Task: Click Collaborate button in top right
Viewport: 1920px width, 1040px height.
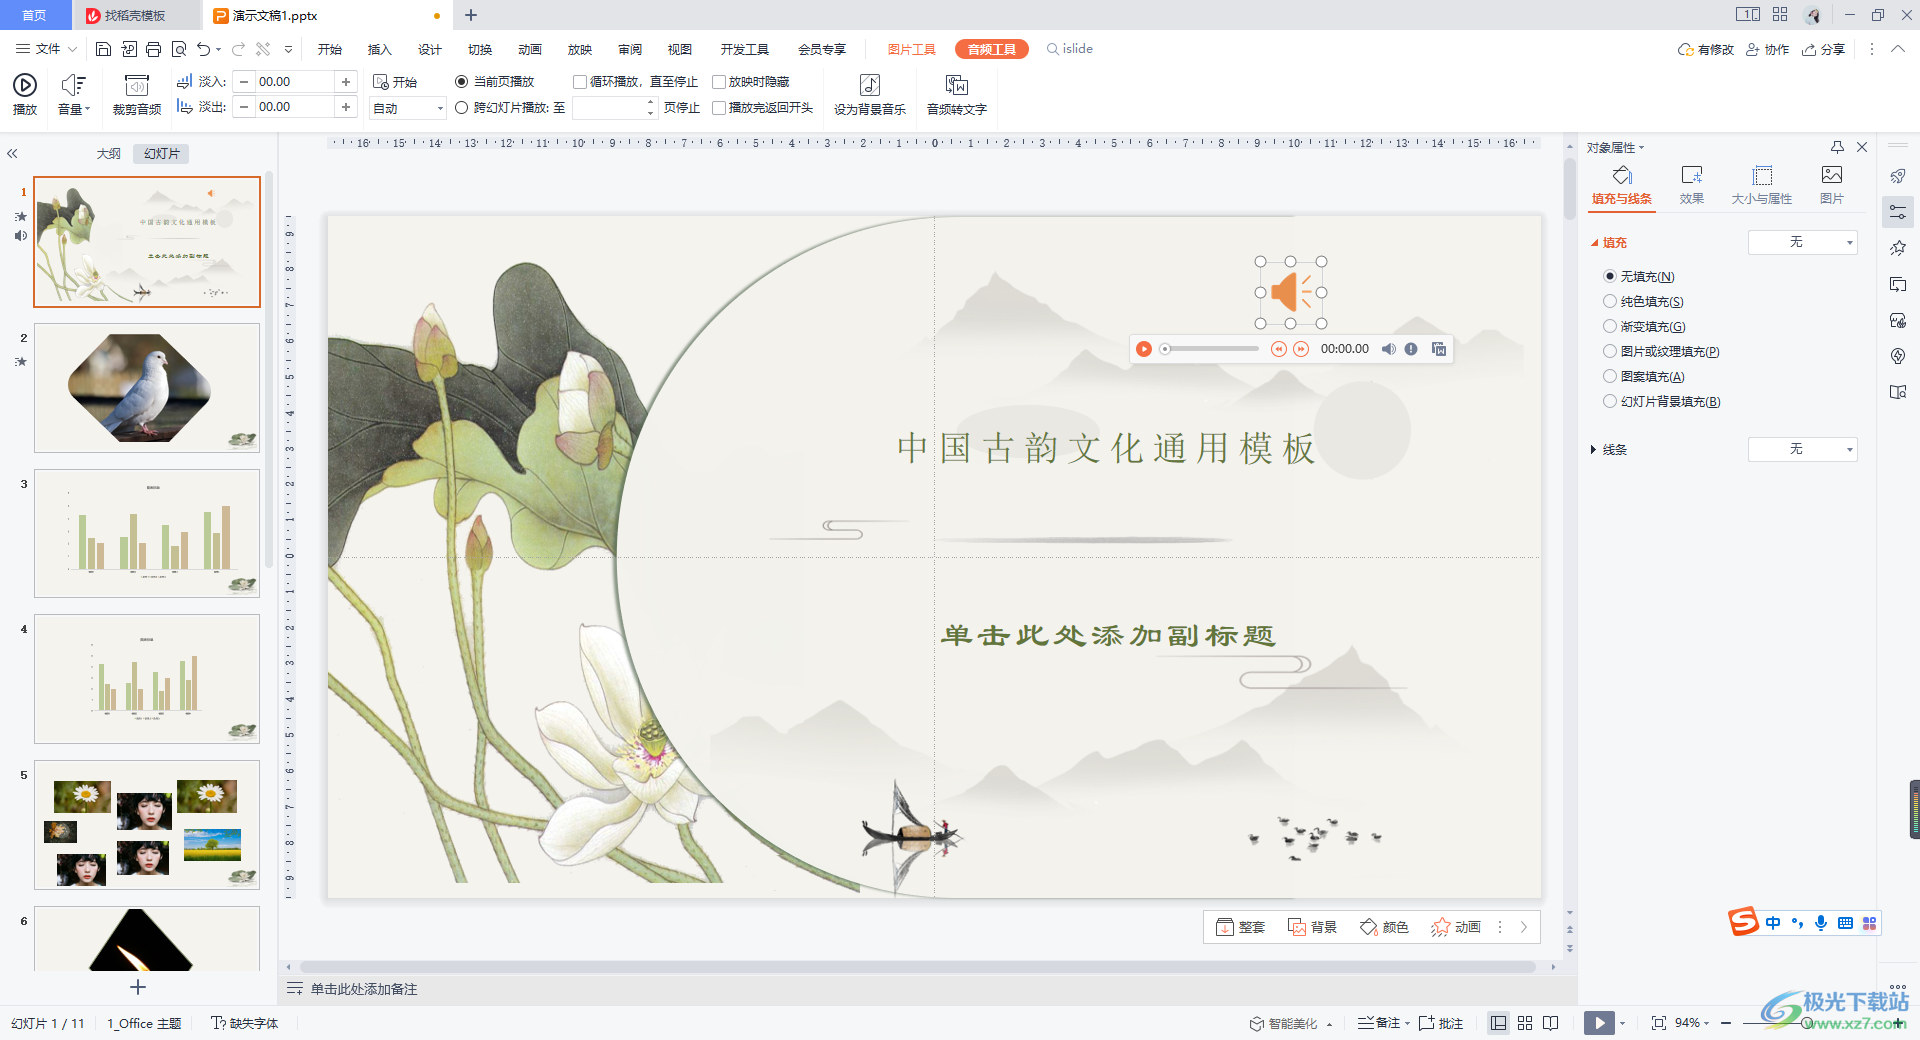Action: point(1768,49)
